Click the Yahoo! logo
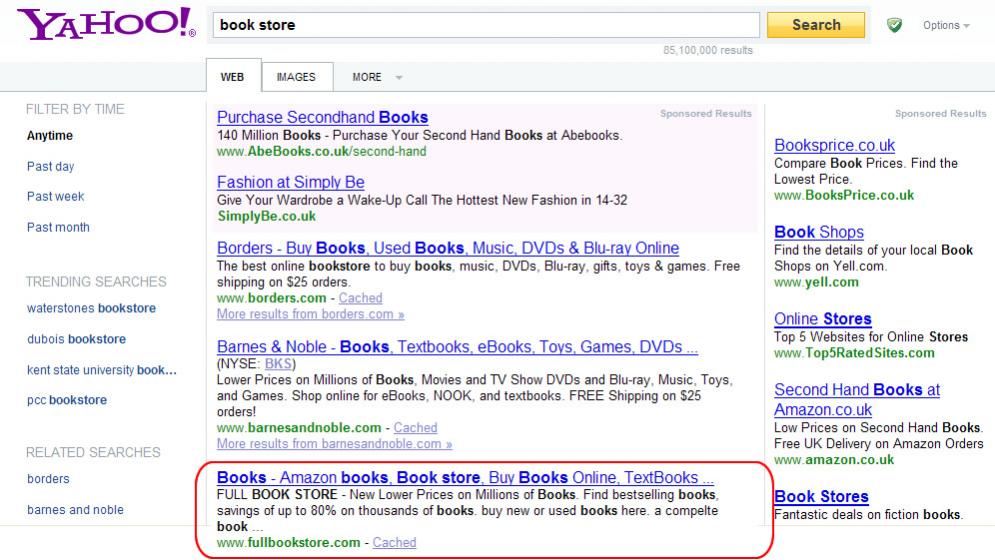 (x=107, y=23)
